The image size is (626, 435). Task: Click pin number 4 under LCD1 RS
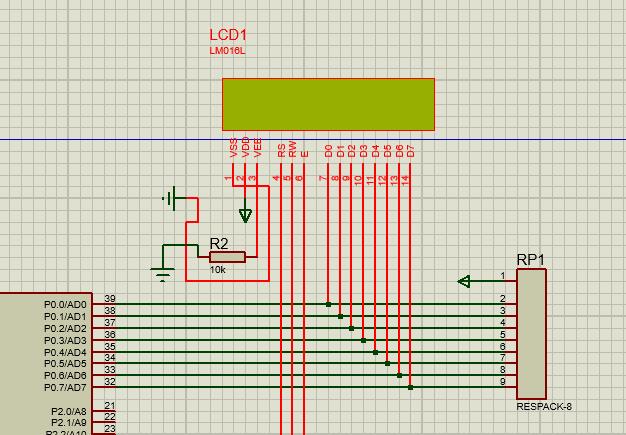tap(276, 178)
